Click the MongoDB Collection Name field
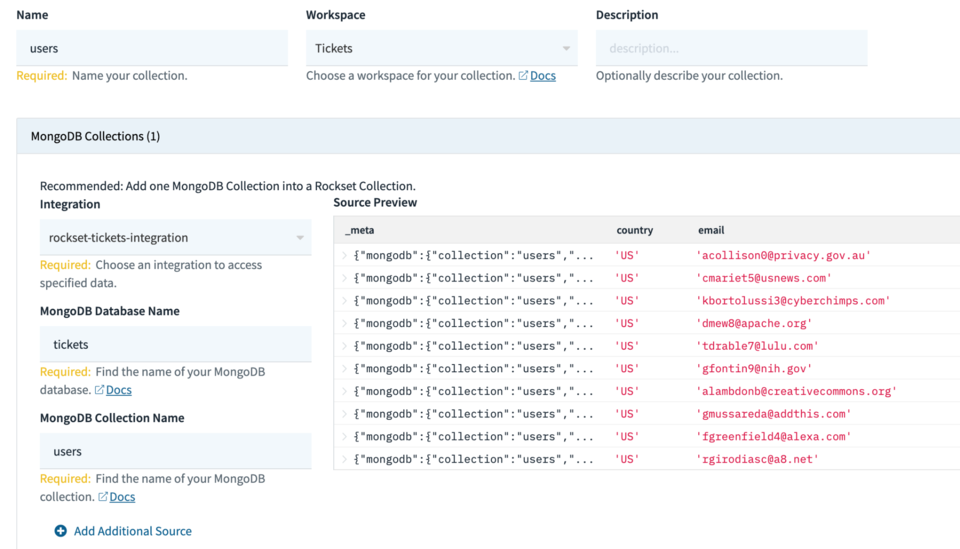 point(176,452)
